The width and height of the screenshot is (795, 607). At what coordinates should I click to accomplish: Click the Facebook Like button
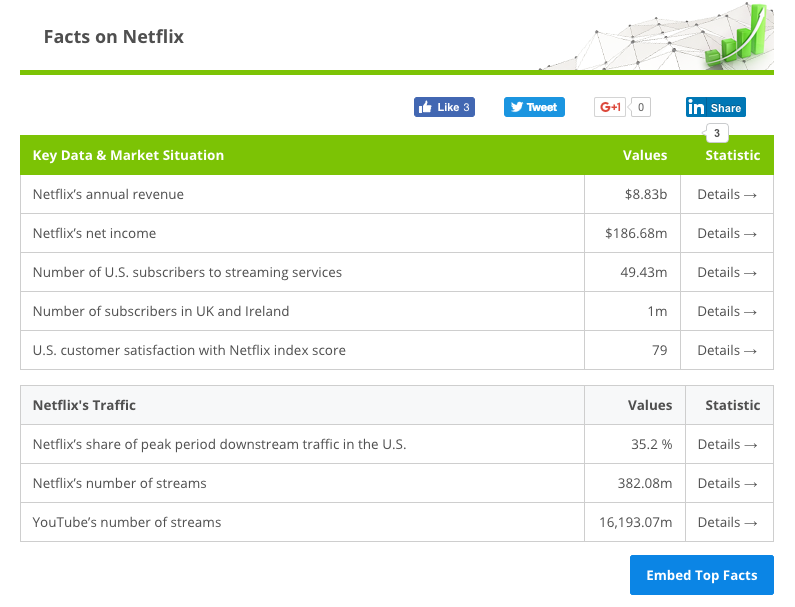(444, 107)
